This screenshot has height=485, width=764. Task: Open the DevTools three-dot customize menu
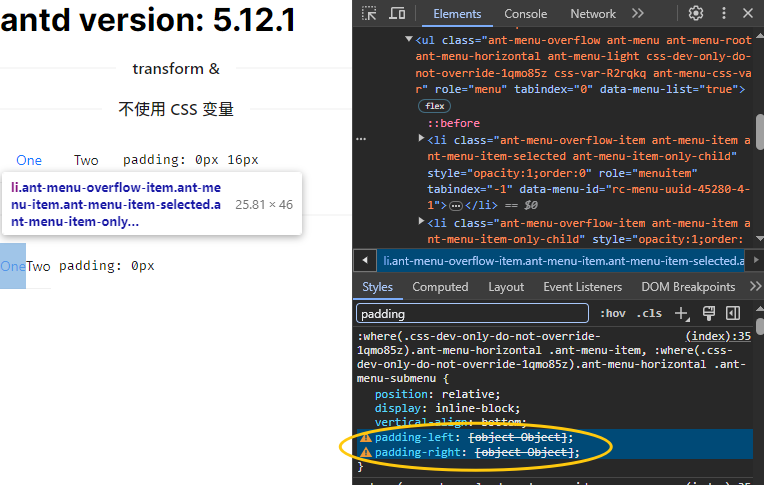click(724, 13)
